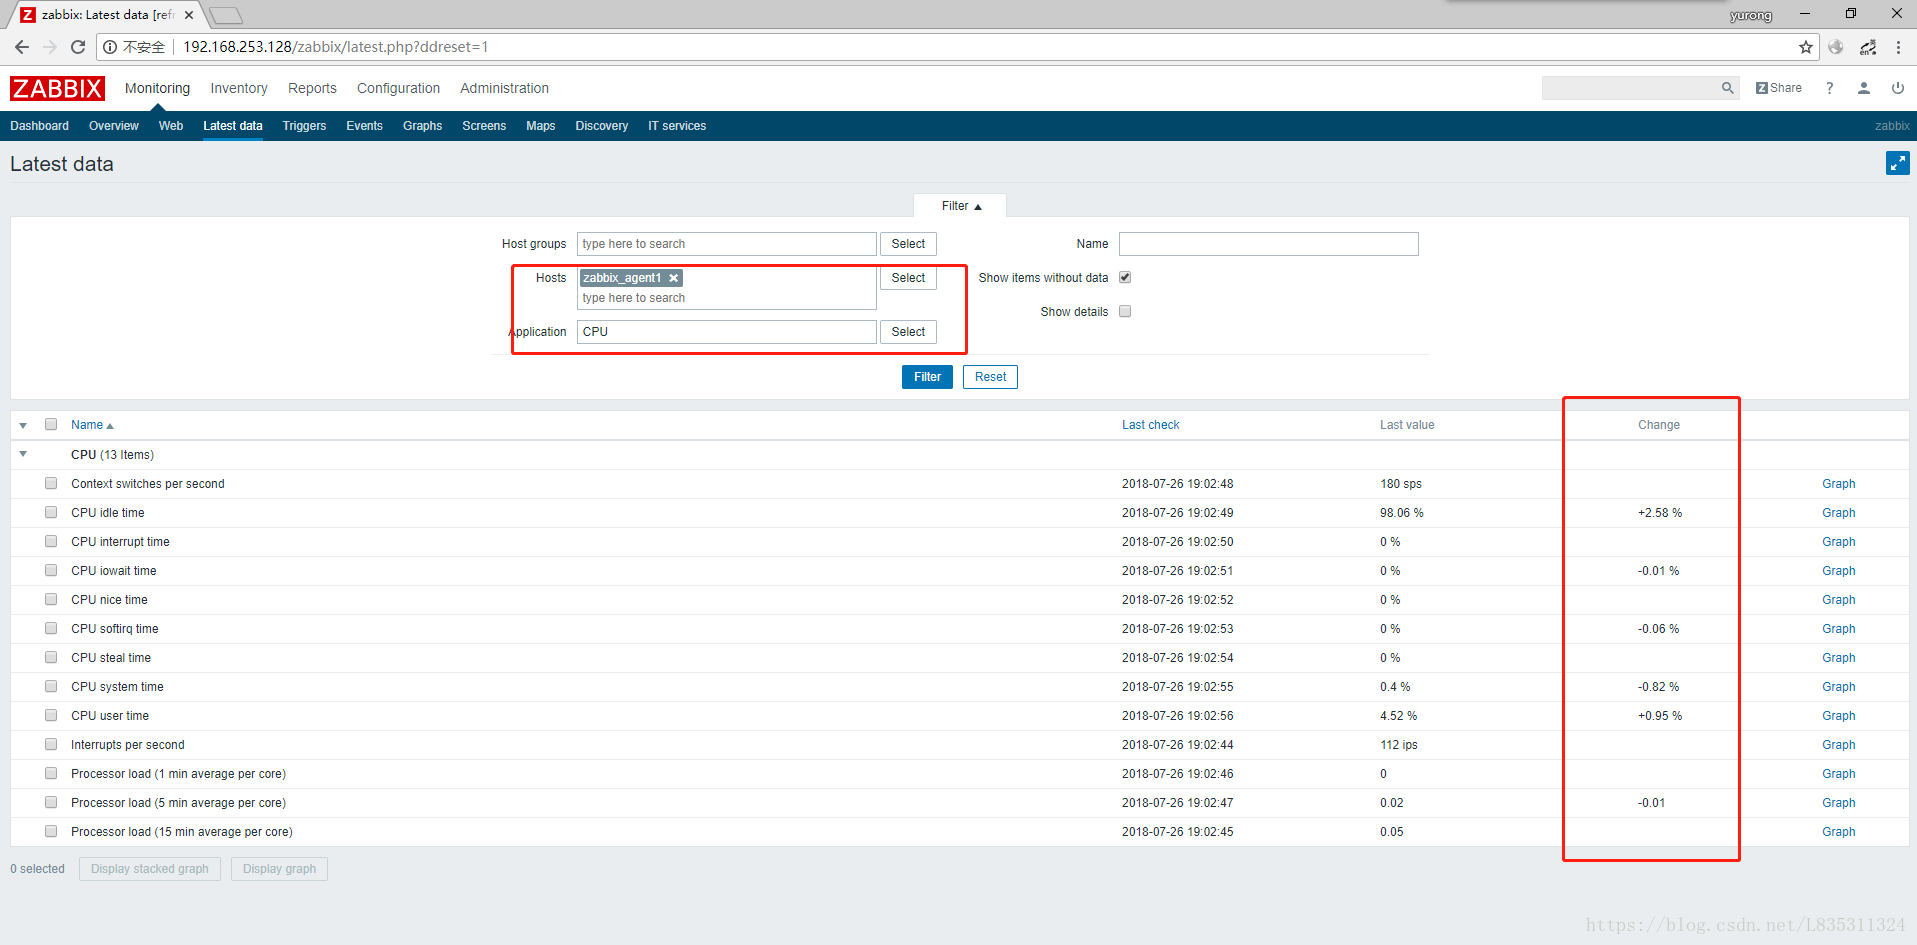
Task: Focus the Name filter field
Action: [1268, 244]
